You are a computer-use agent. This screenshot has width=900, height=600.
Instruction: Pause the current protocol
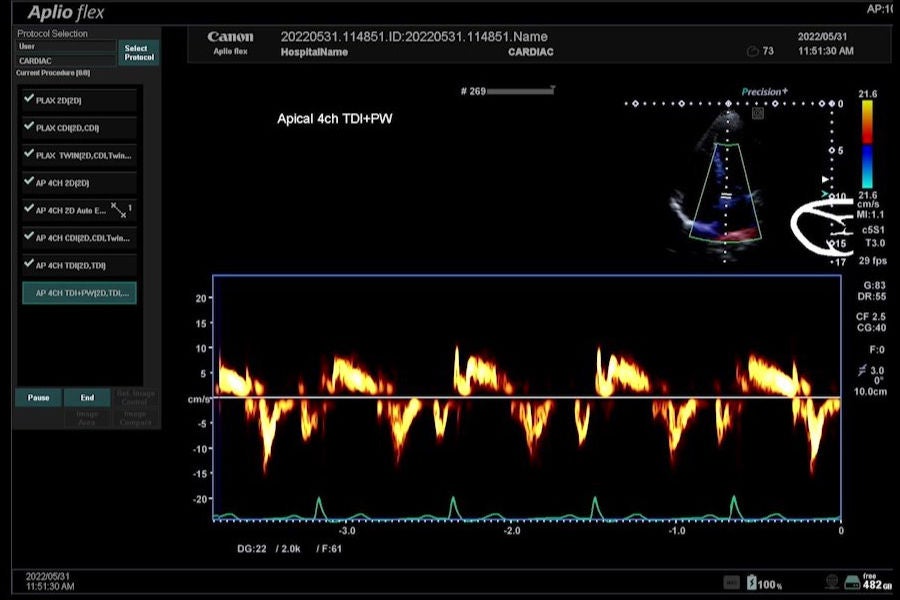pyautogui.click(x=38, y=397)
